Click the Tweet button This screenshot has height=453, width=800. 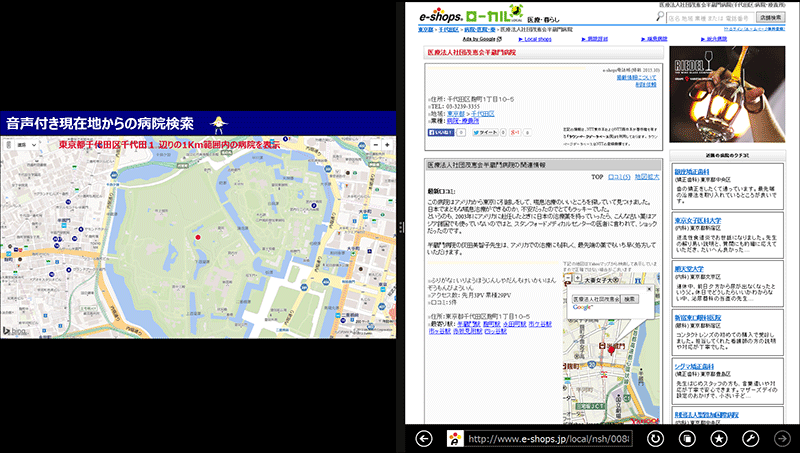(x=485, y=132)
